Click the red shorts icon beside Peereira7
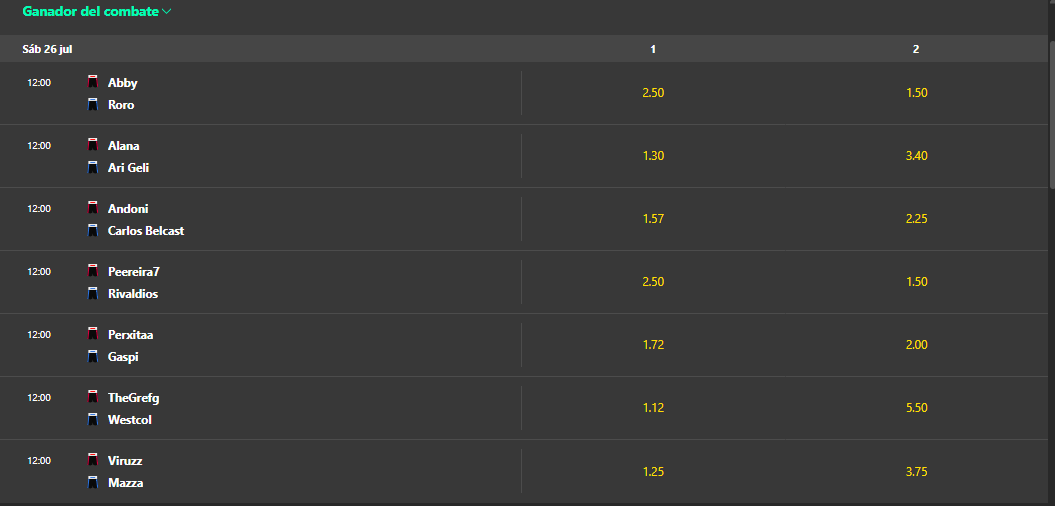The image size is (1055, 506). pyautogui.click(x=93, y=271)
